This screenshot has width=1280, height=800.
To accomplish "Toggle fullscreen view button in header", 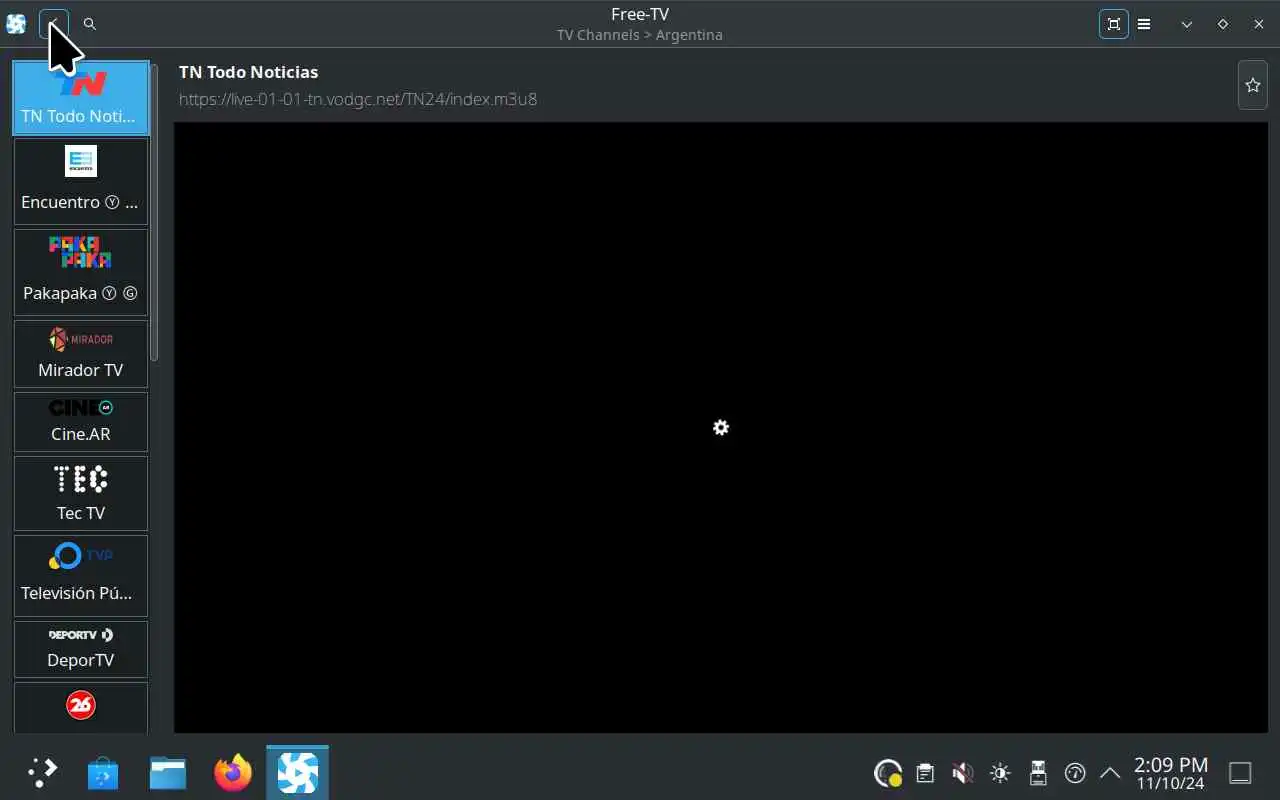I will (1114, 24).
